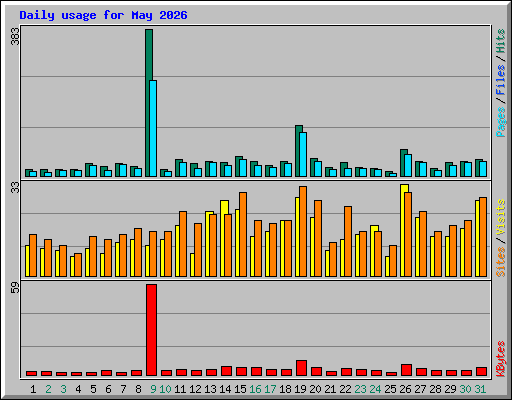Select green weekend day label 24
512x400 pixels.
pos(375,389)
